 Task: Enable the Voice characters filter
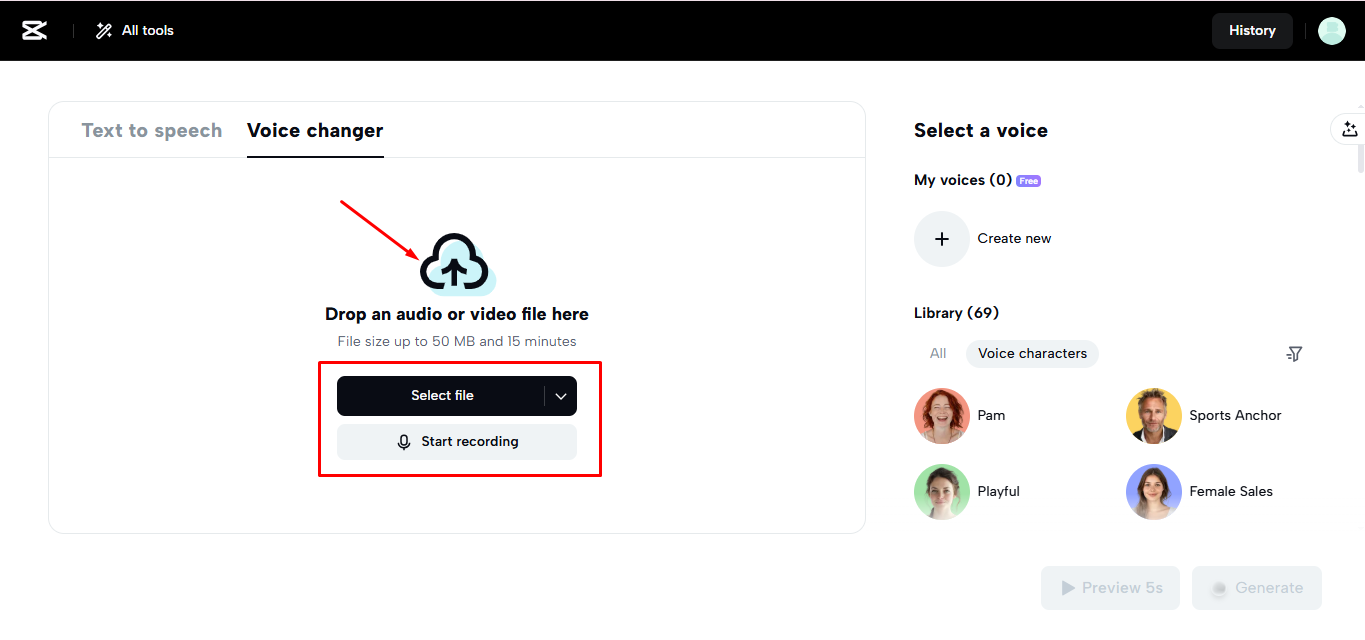[x=1032, y=353]
